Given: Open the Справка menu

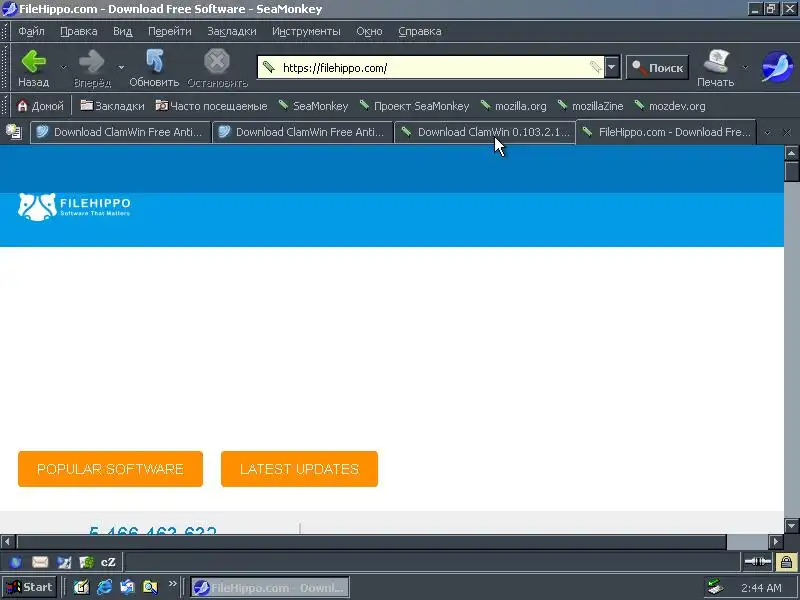Looking at the screenshot, I should [419, 31].
